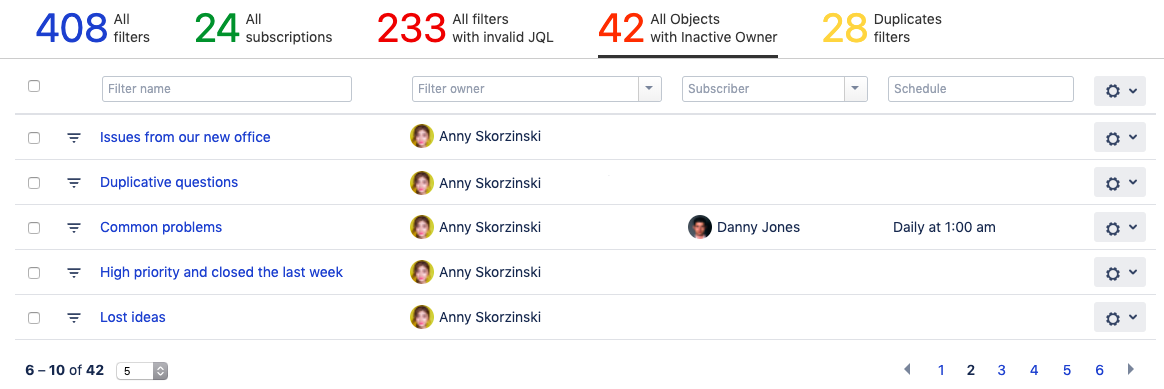Check the box for Common problems filter
The height and width of the screenshot is (389, 1164).
click(x=33, y=228)
